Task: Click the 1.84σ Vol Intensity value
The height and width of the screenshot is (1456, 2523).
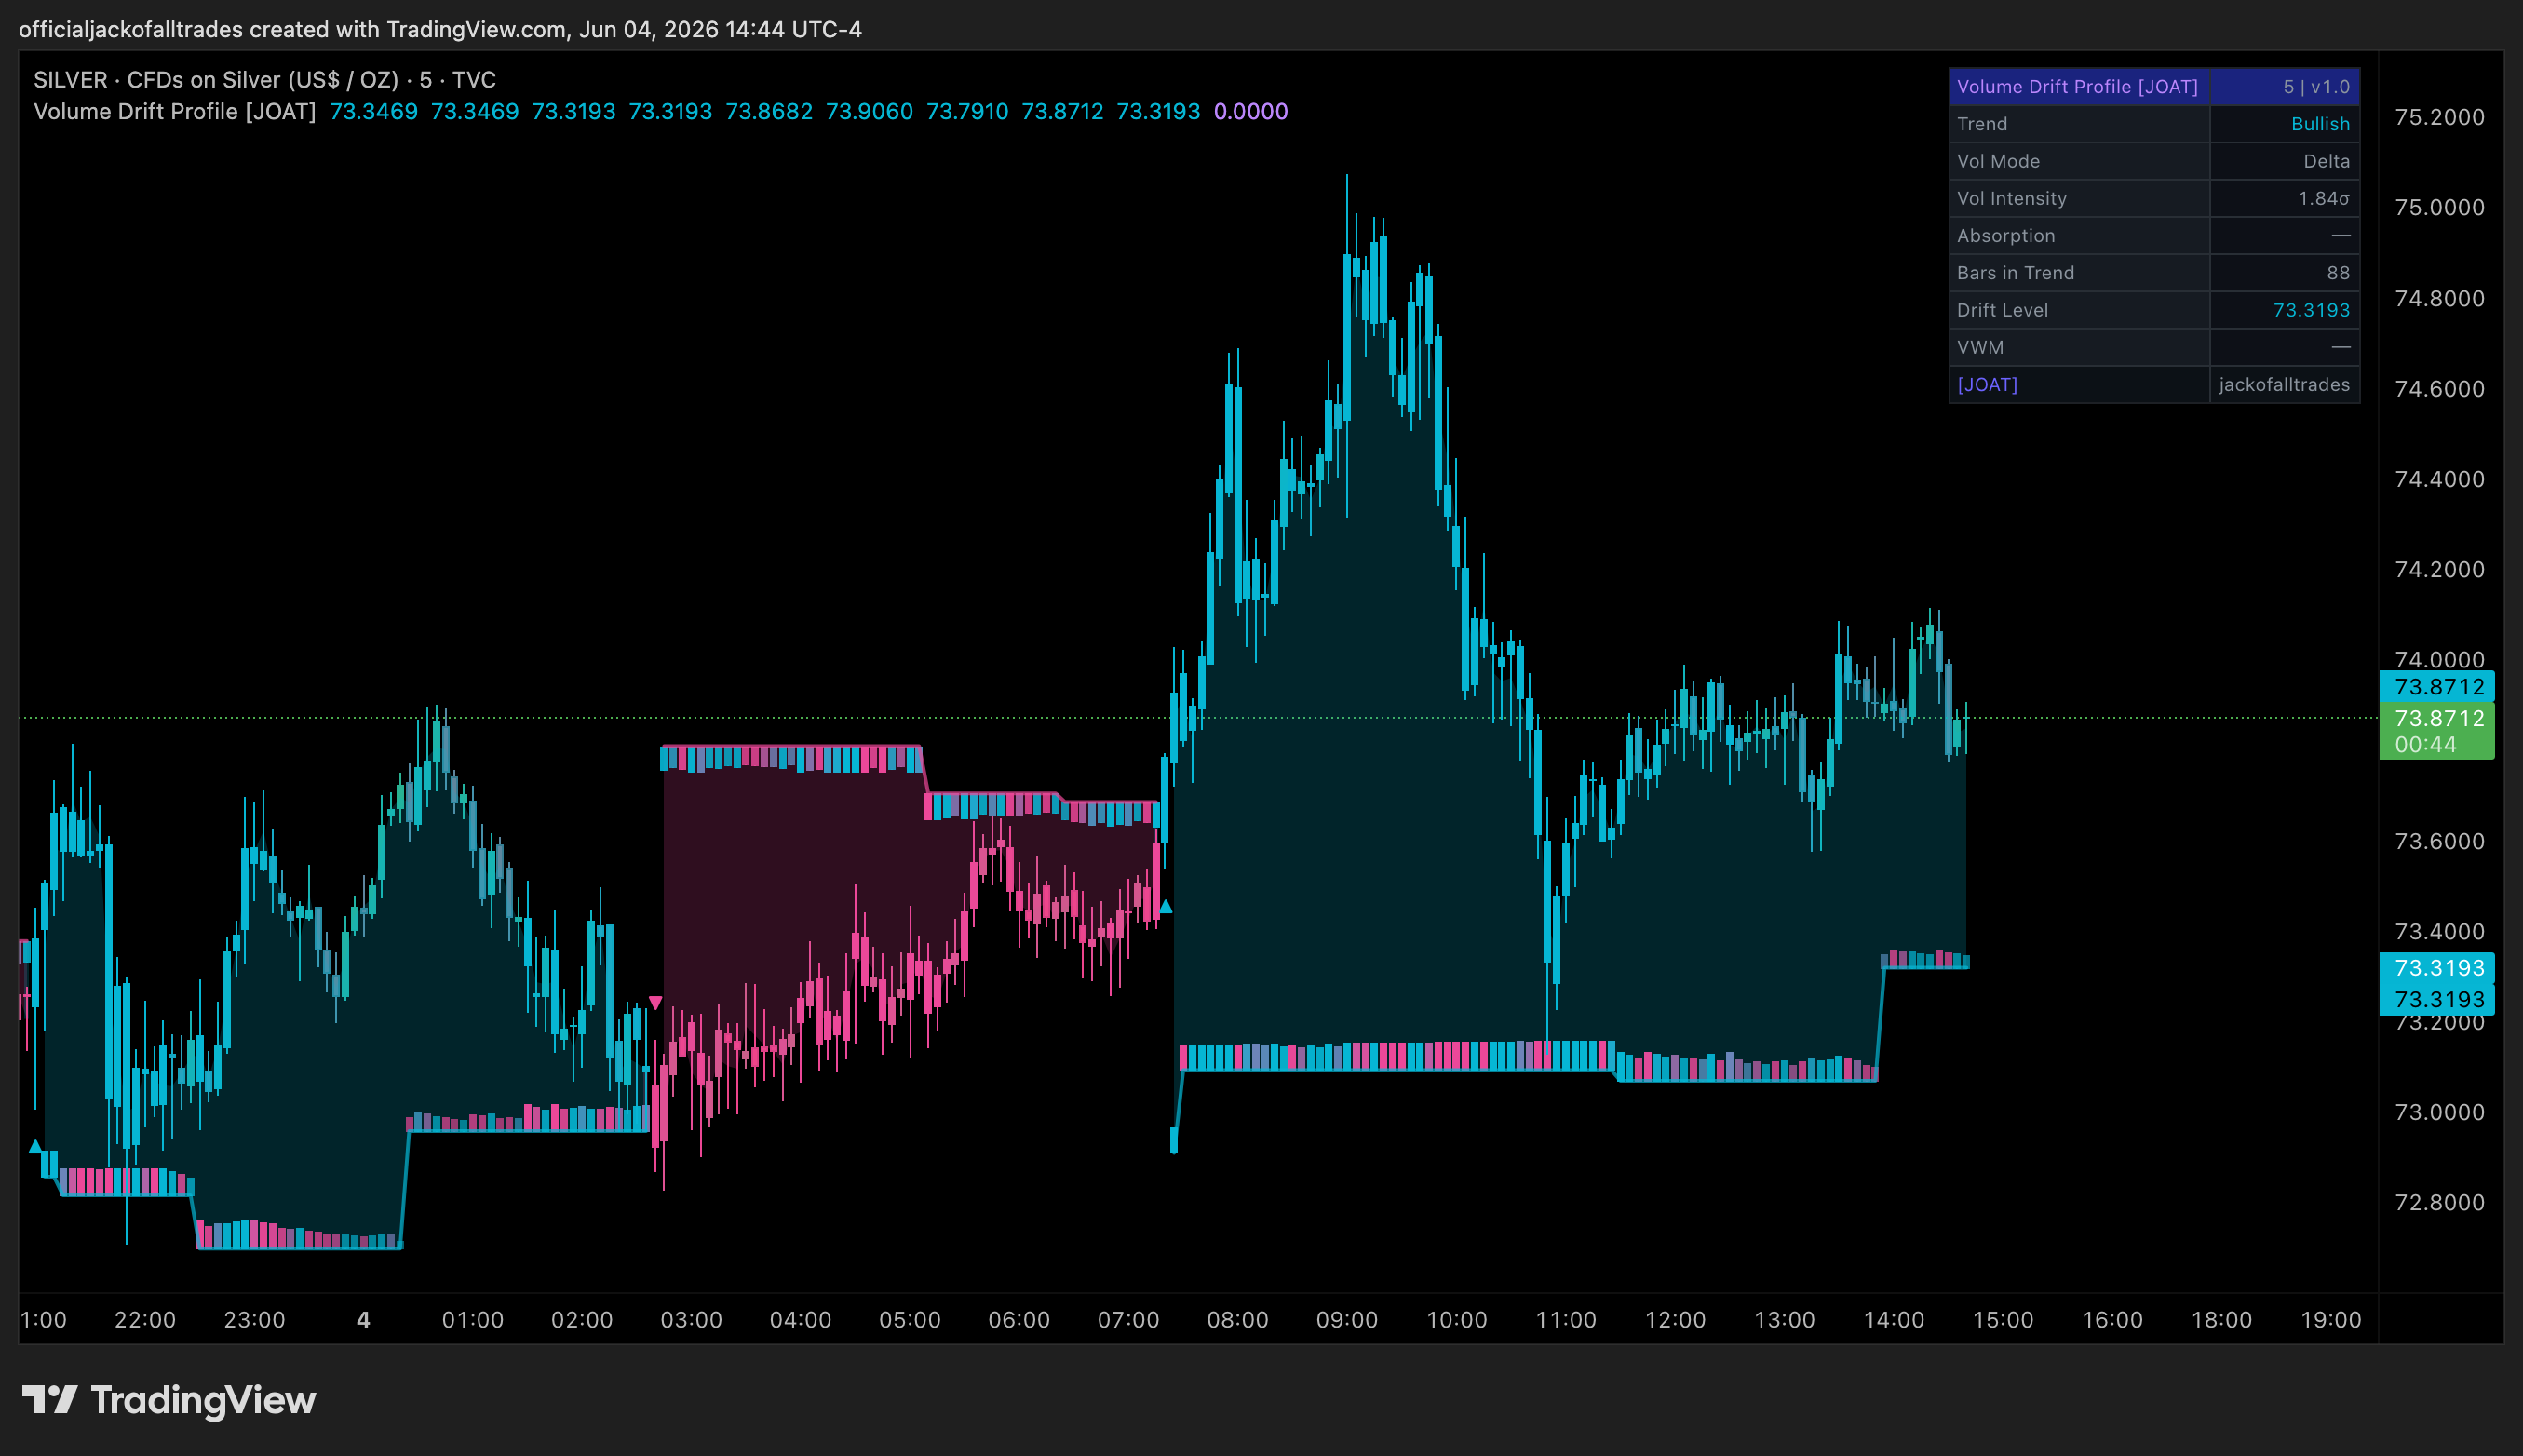Action: [2323, 198]
